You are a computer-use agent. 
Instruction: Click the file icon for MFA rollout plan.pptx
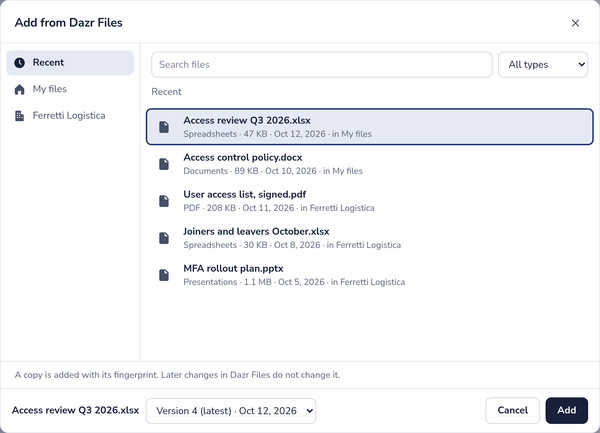(164, 275)
